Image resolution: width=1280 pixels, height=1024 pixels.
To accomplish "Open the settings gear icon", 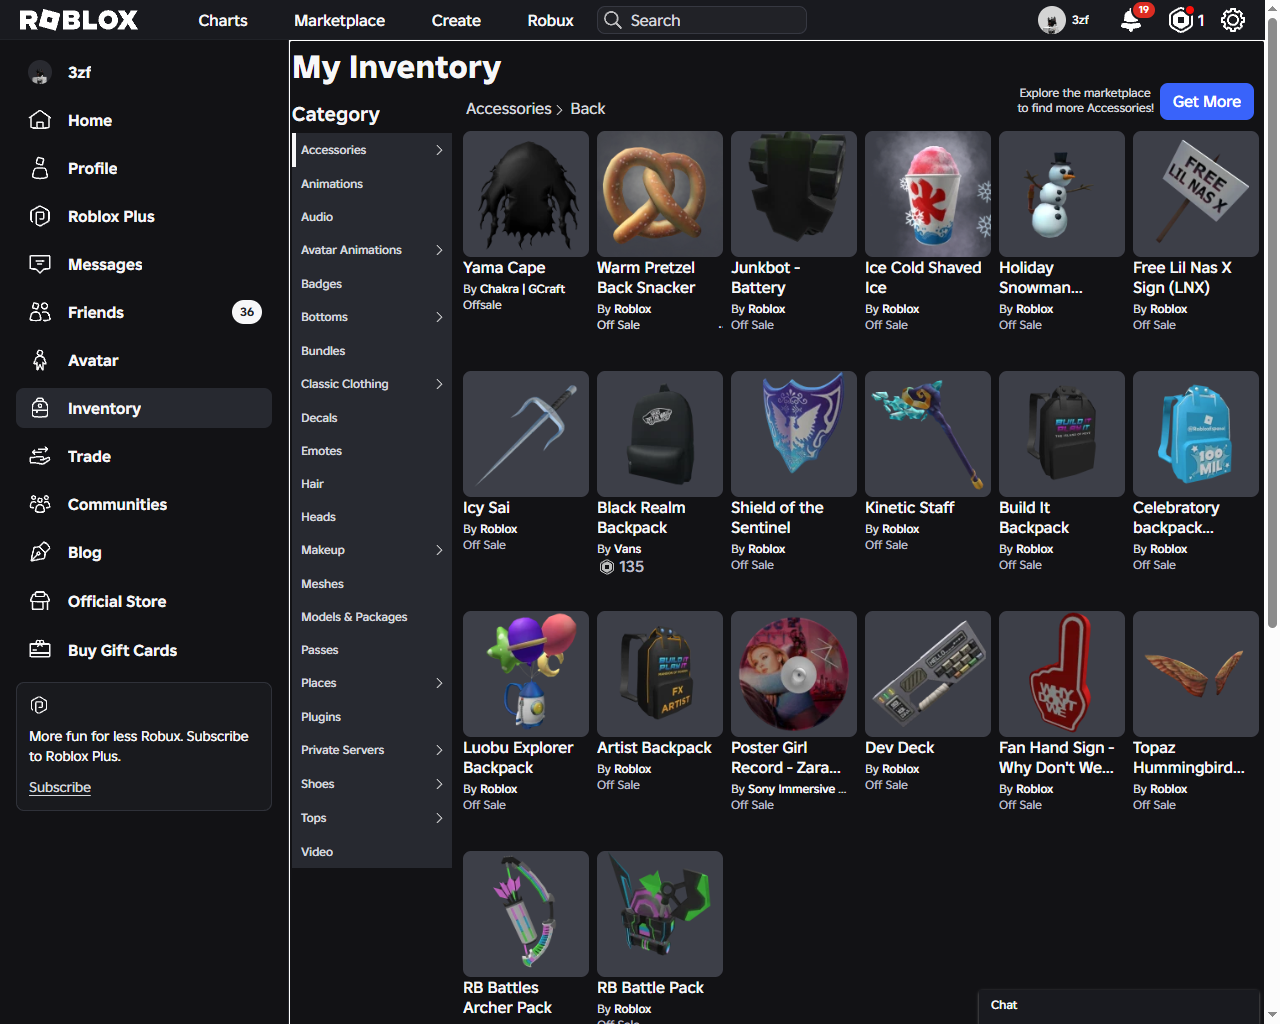I will click(1233, 20).
